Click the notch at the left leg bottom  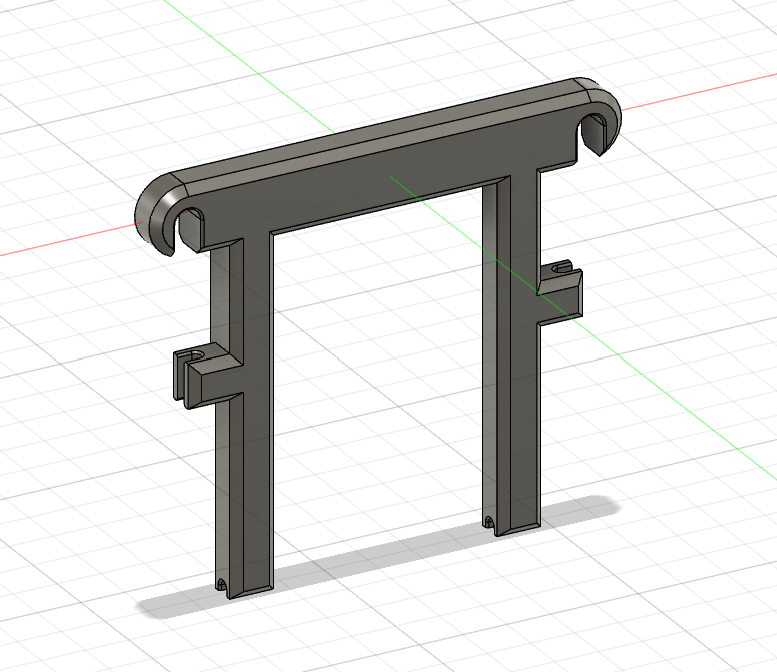(221, 583)
